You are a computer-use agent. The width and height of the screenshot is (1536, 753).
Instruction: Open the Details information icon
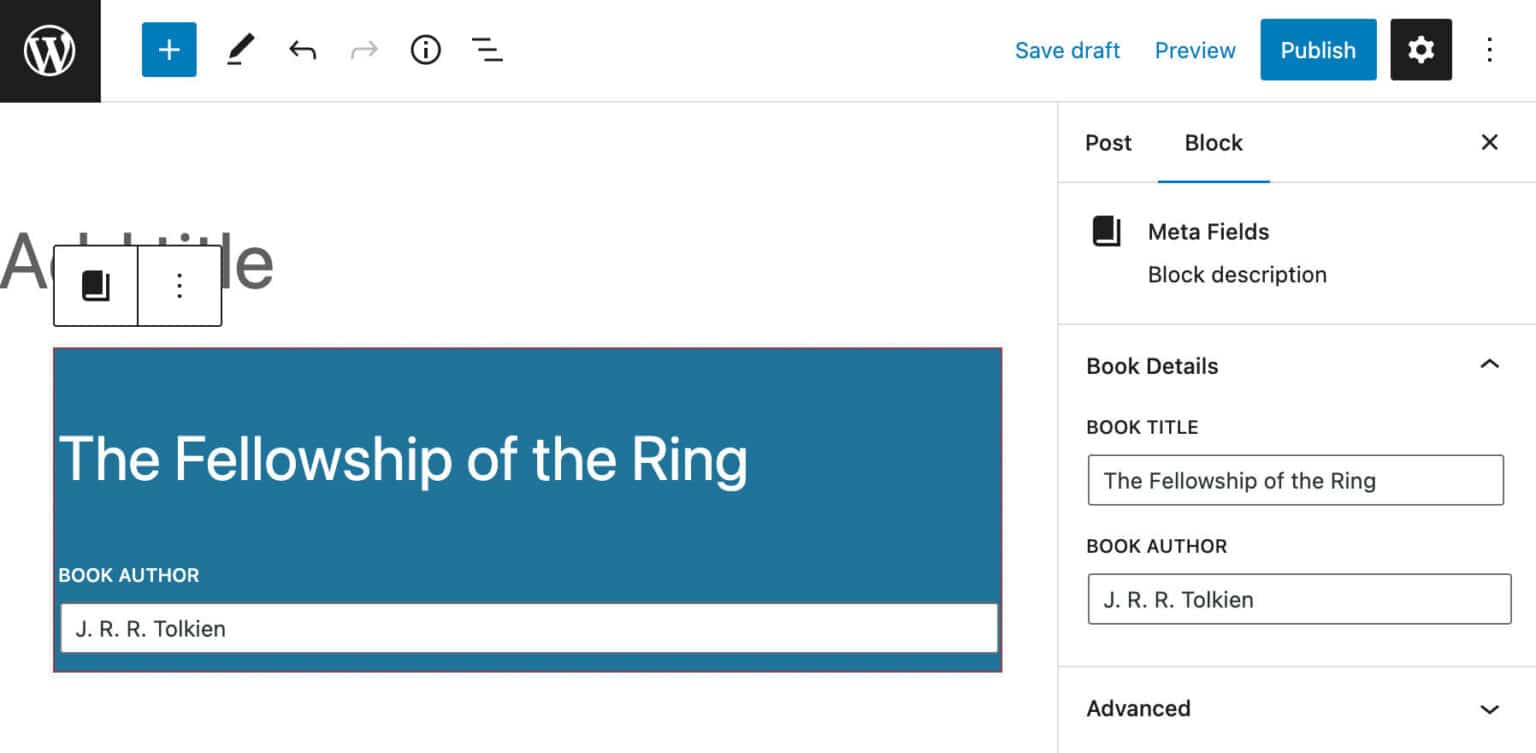coord(425,49)
